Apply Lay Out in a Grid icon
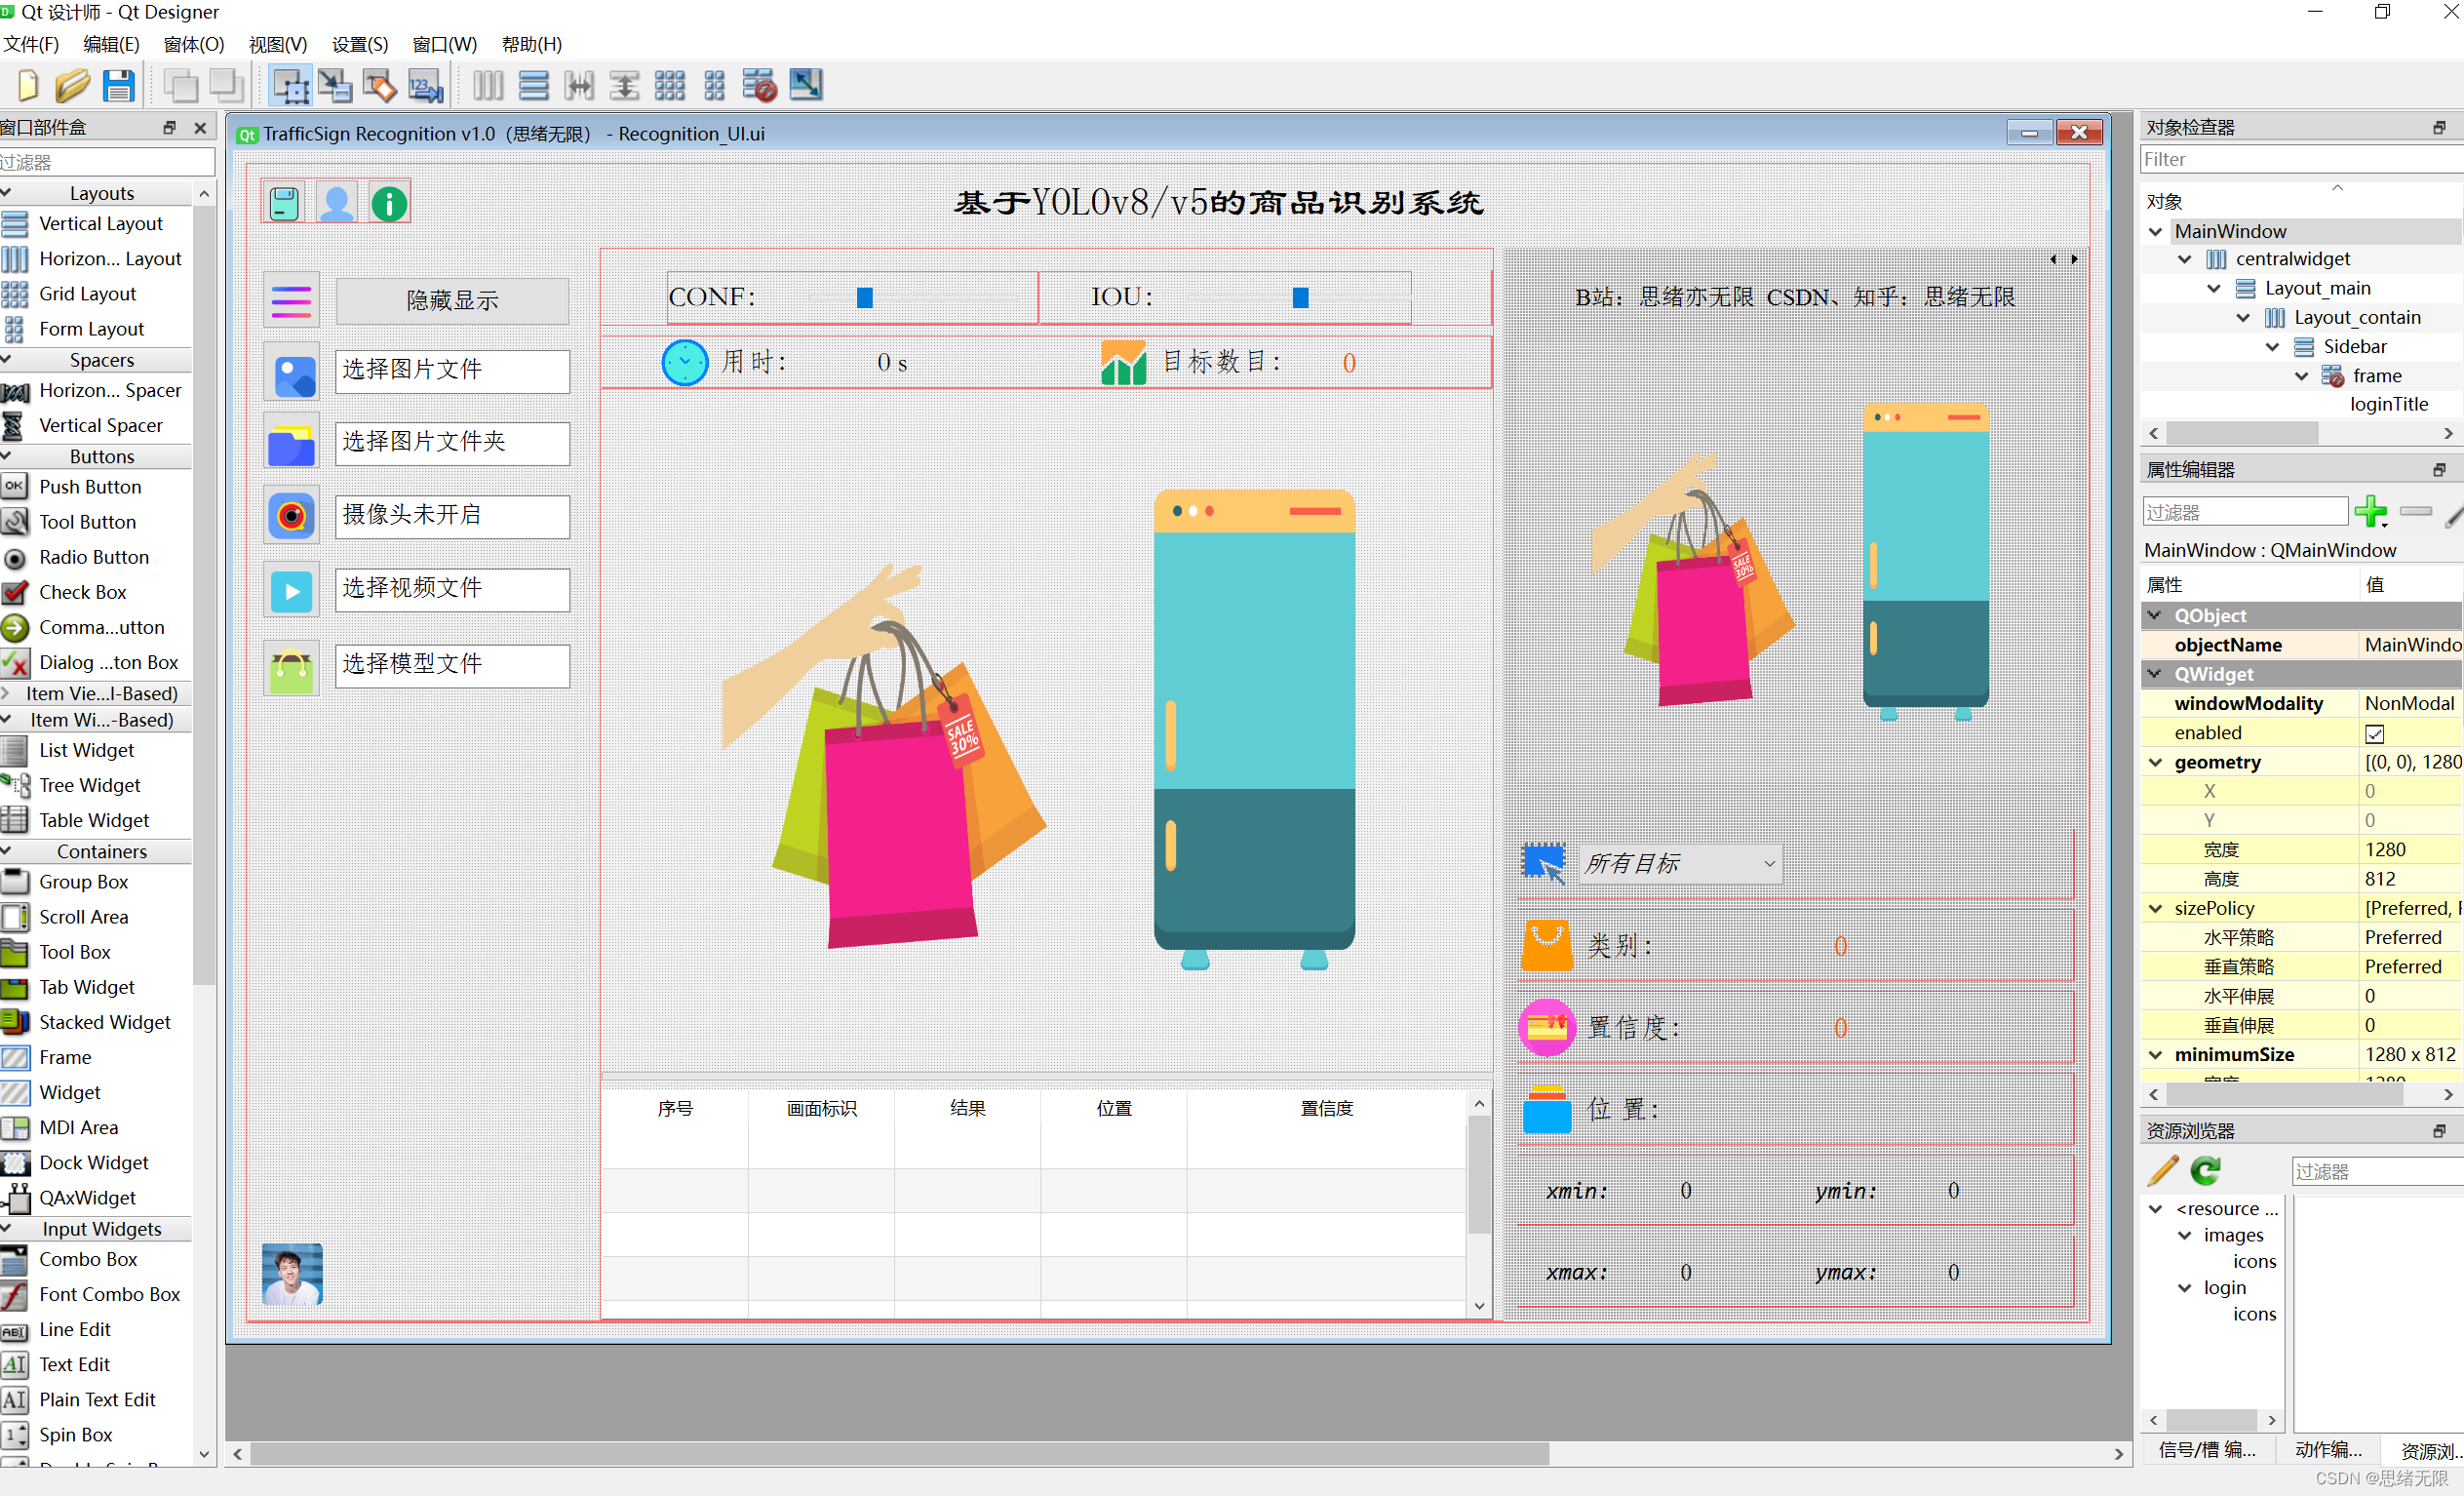This screenshot has height=1496, width=2464. pyautogui.click(x=669, y=86)
